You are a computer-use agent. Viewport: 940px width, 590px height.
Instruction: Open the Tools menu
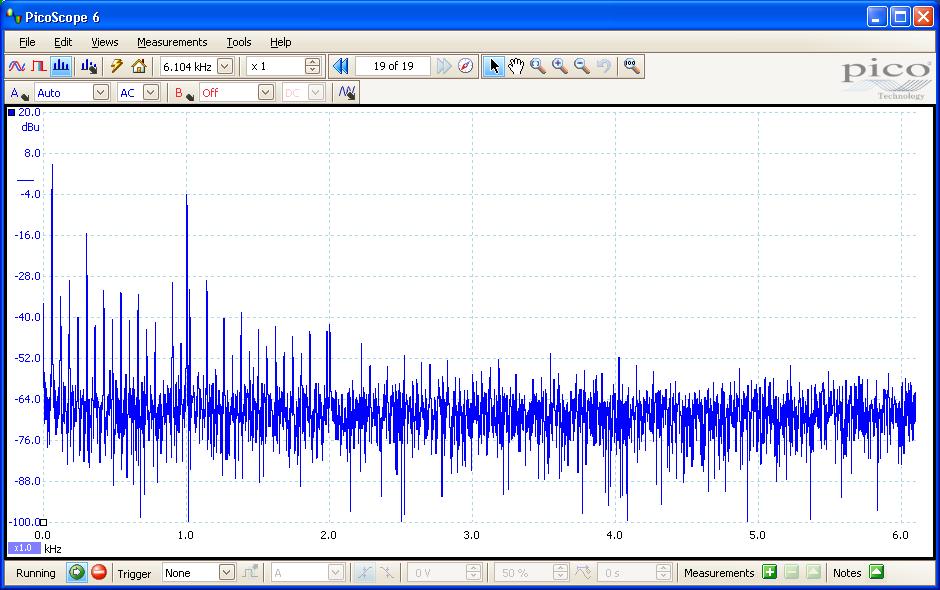coord(238,42)
